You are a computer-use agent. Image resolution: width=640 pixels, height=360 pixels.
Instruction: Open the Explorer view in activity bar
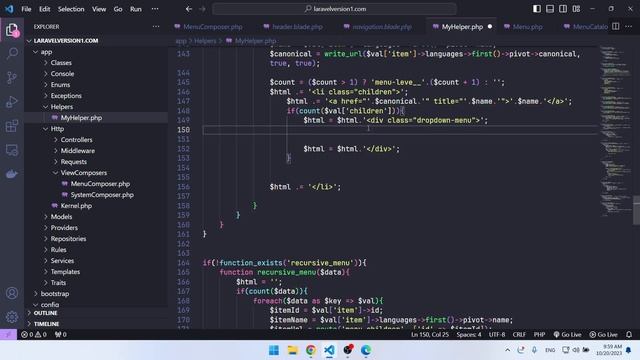pyautogui.click(x=12, y=30)
